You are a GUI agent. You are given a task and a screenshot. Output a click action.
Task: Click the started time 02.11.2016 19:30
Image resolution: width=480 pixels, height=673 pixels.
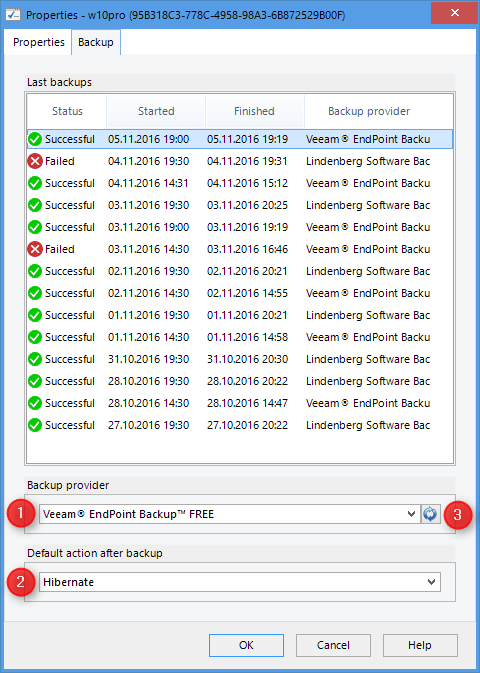[149, 271]
